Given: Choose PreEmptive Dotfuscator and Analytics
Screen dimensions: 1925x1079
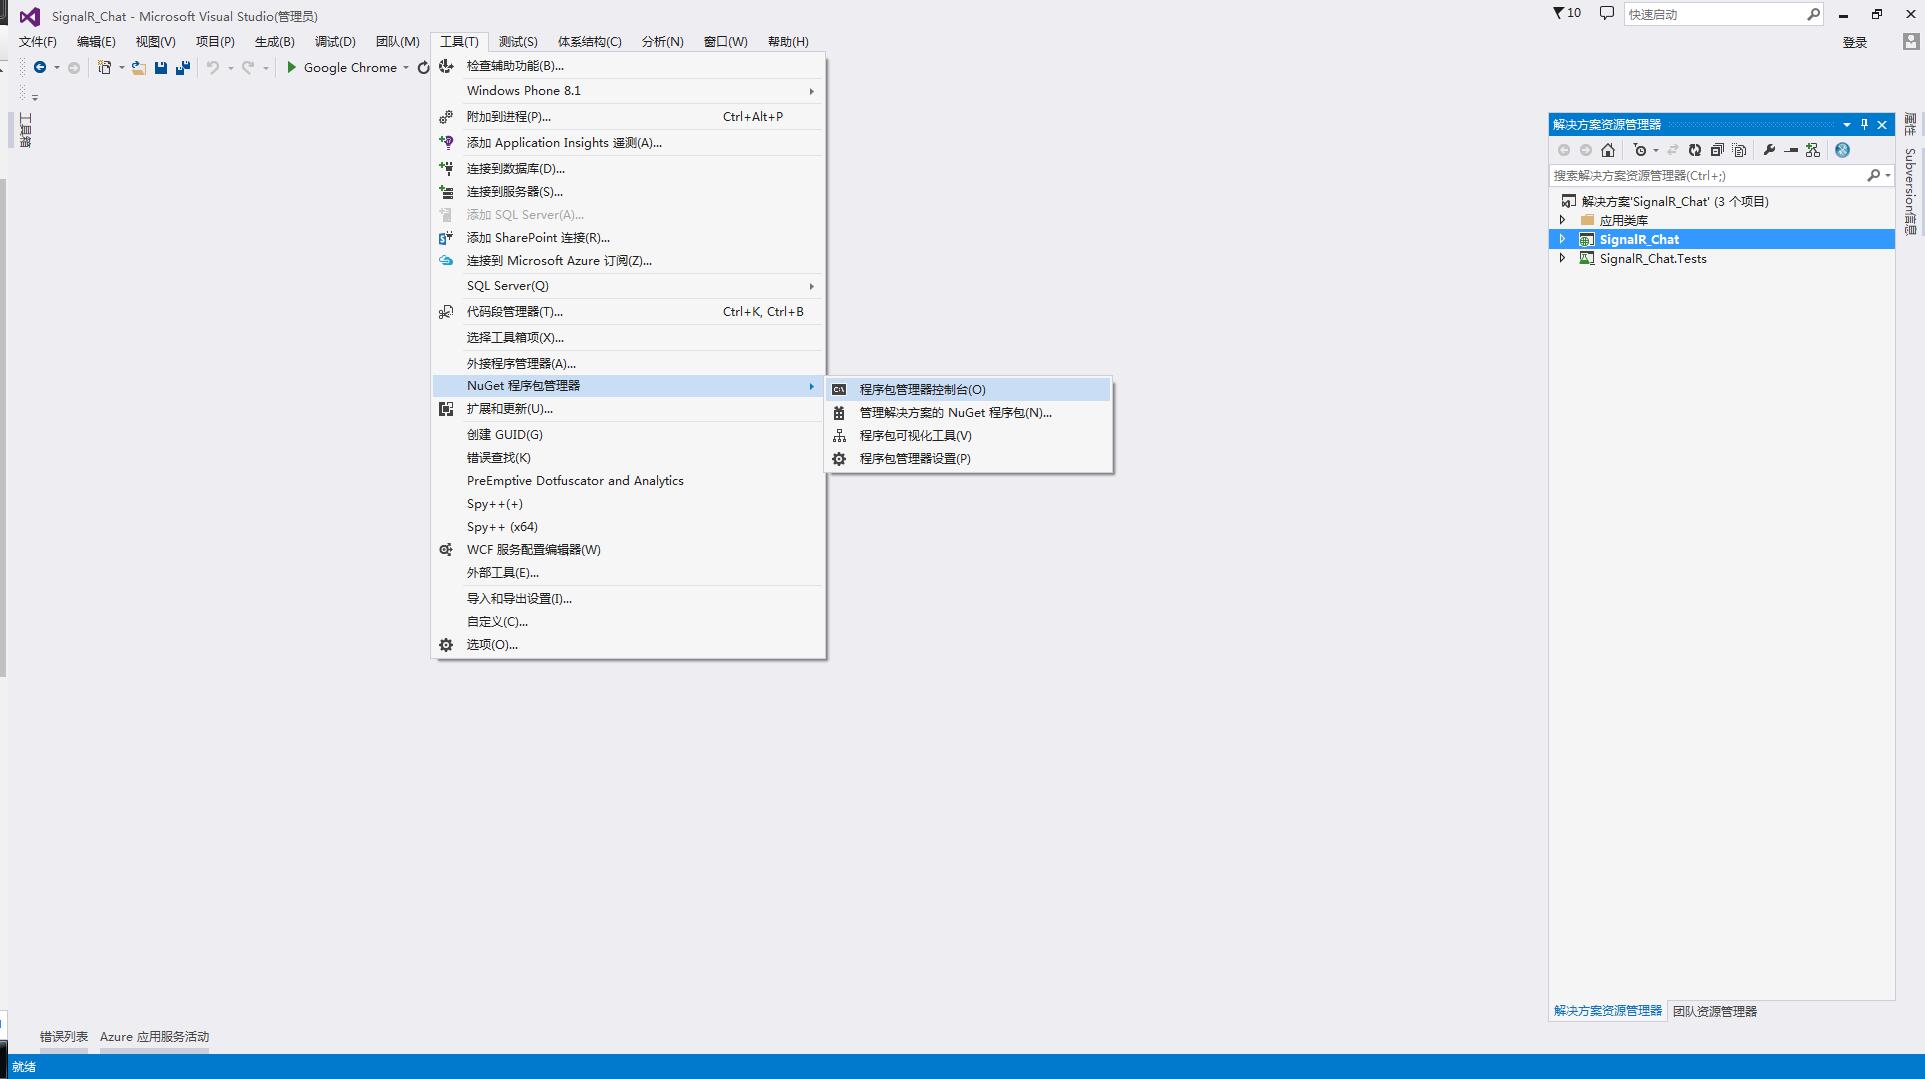Looking at the screenshot, I should 628,480.
